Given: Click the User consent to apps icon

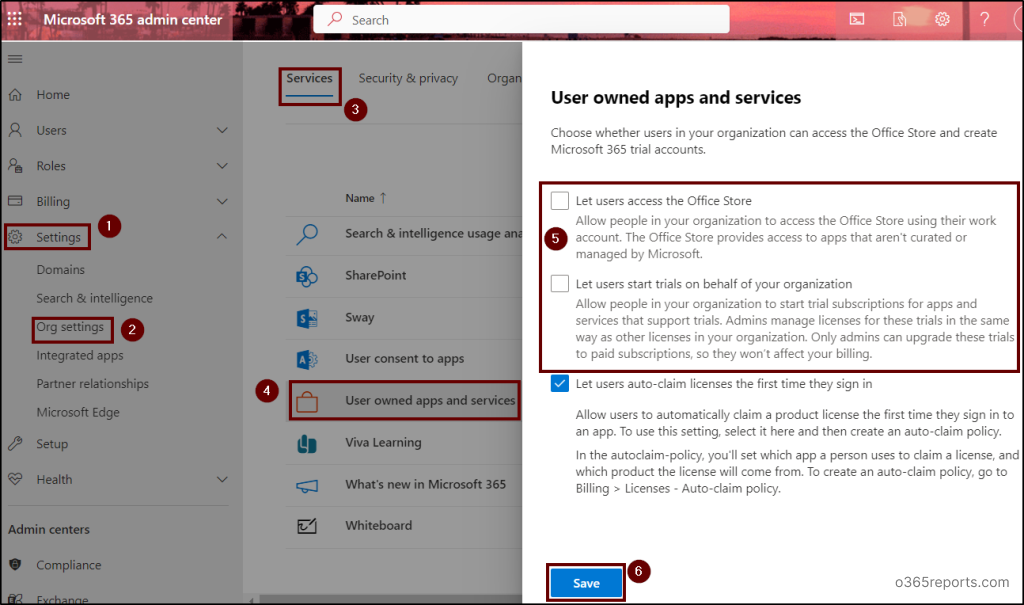Looking at the screenshot, I should coord(307,359).
